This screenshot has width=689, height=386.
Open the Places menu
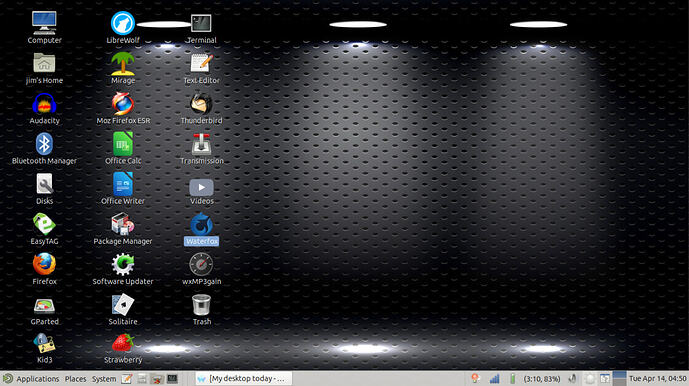pos(76,379)
